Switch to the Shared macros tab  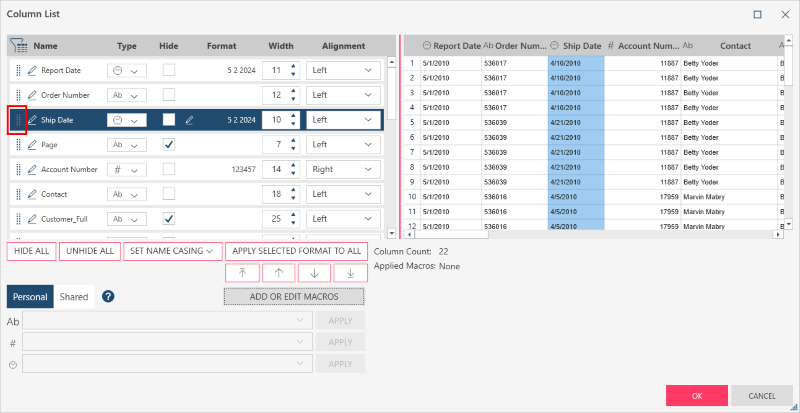(x=73, y=297)
